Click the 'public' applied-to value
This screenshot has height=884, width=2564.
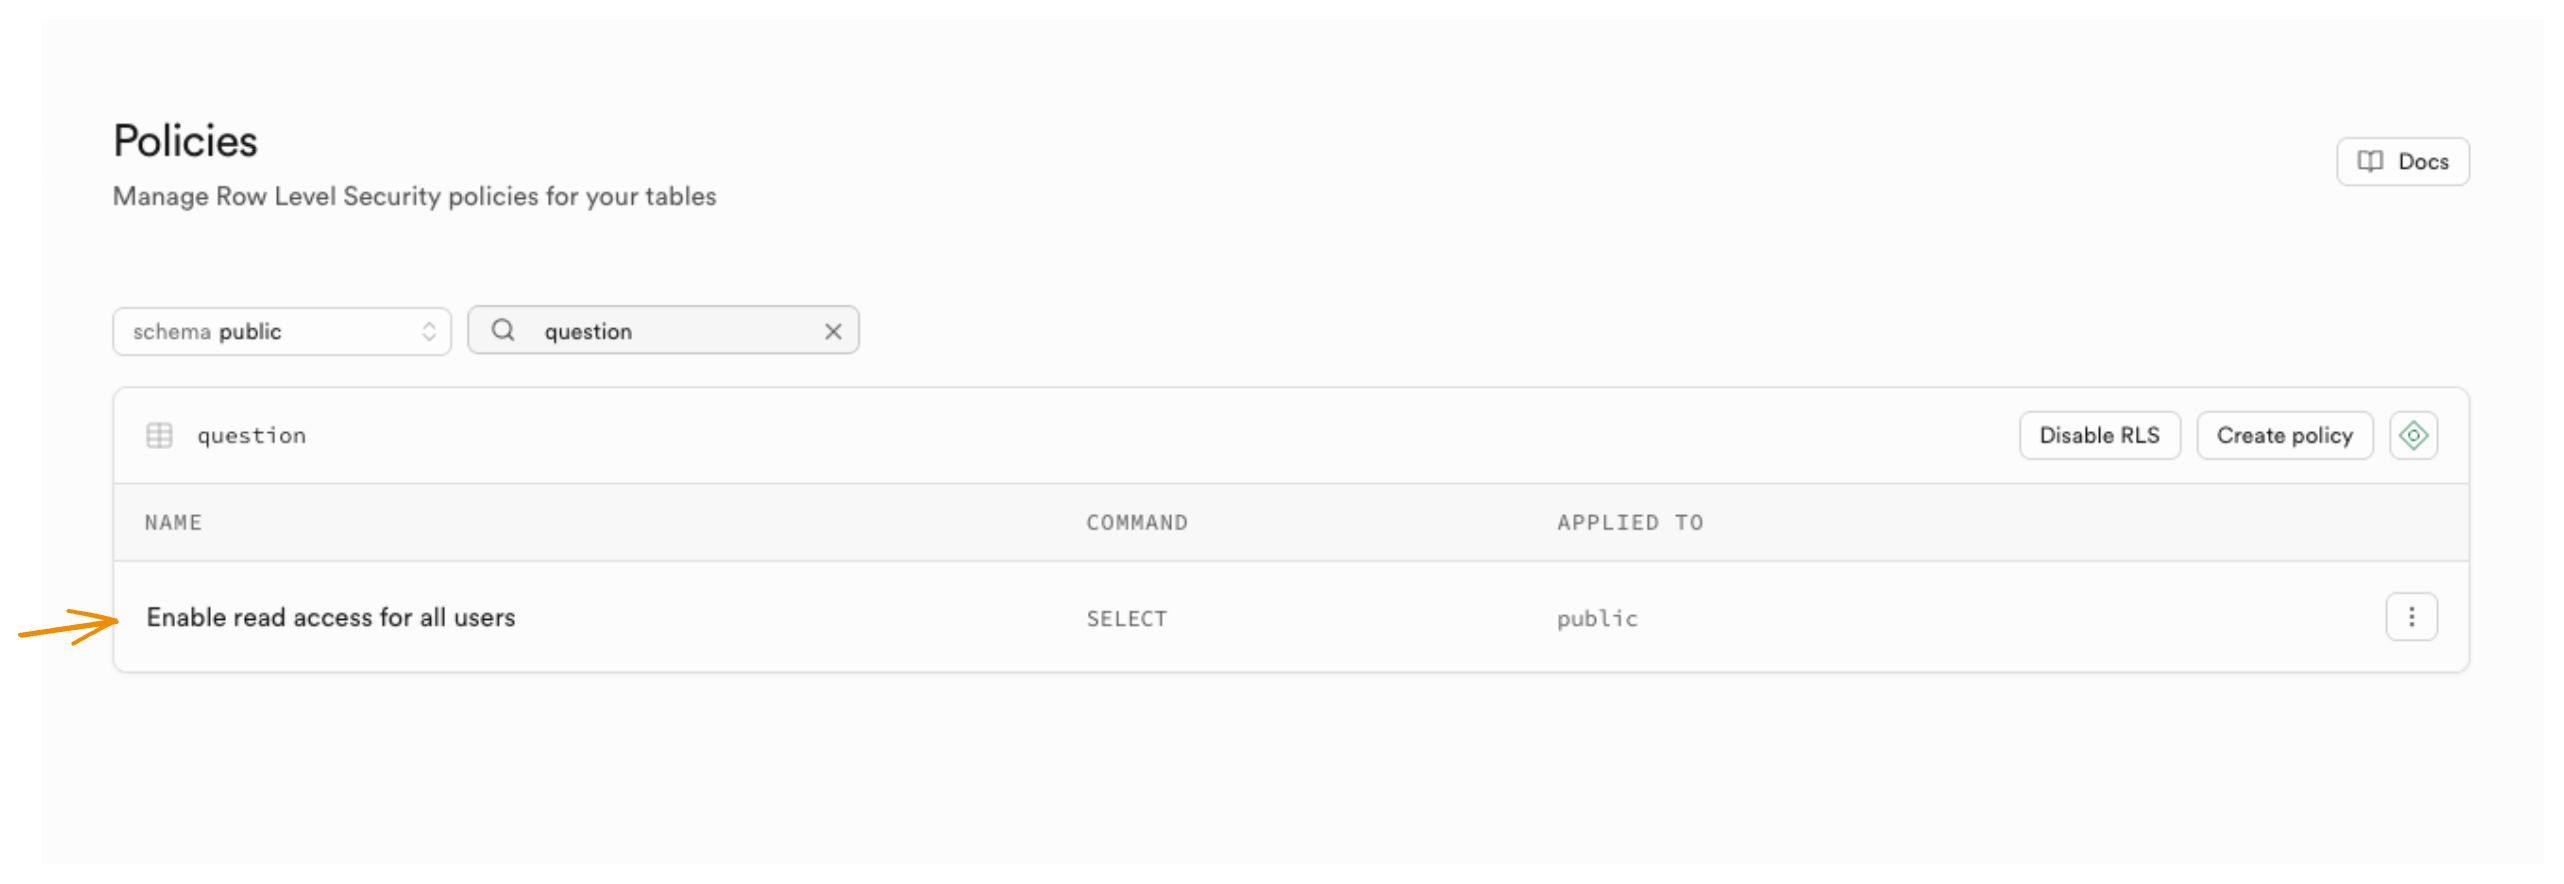tap(1596, 619)
